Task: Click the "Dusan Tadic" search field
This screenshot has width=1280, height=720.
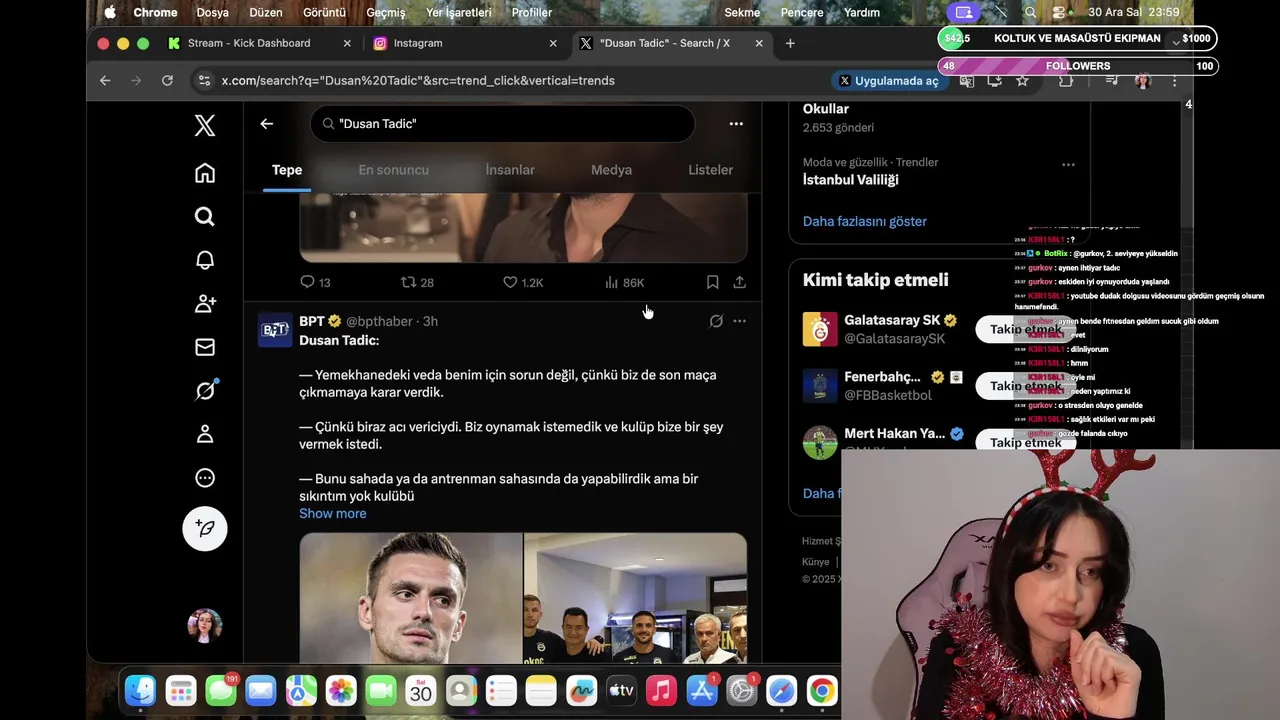Action: tap(502, 124)
